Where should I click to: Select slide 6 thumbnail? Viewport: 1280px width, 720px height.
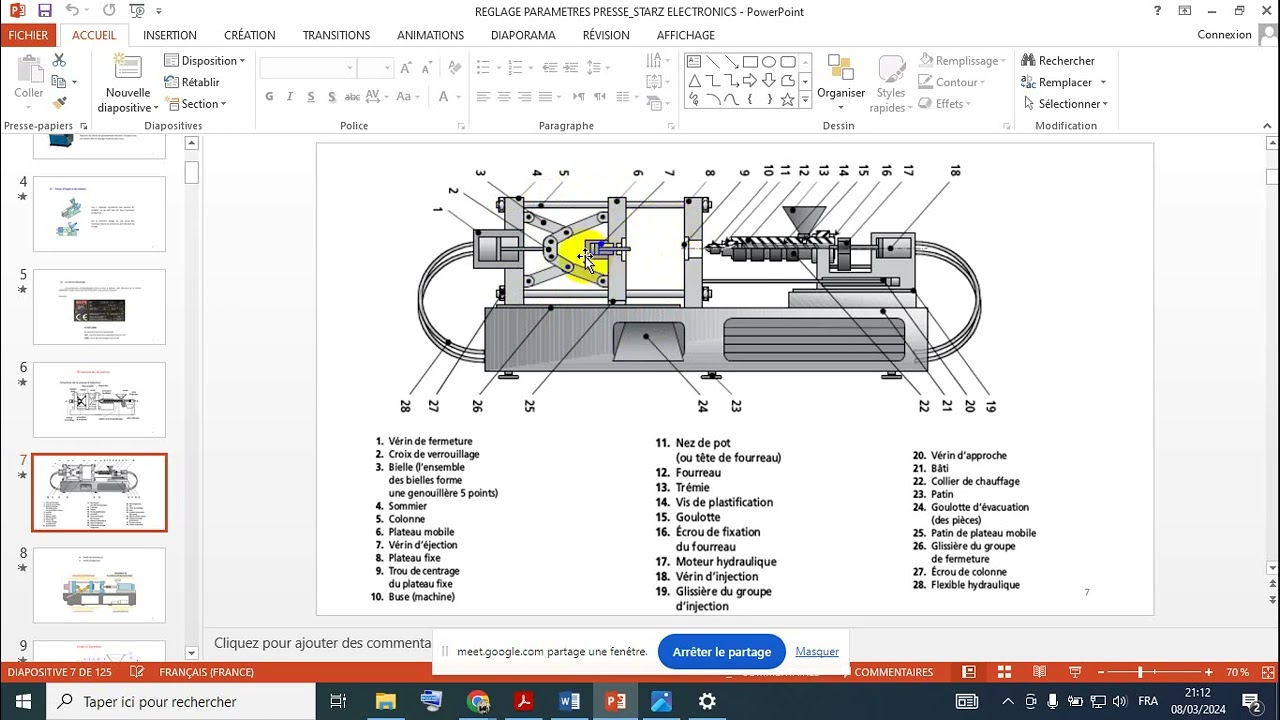click(x=99, y=400)
